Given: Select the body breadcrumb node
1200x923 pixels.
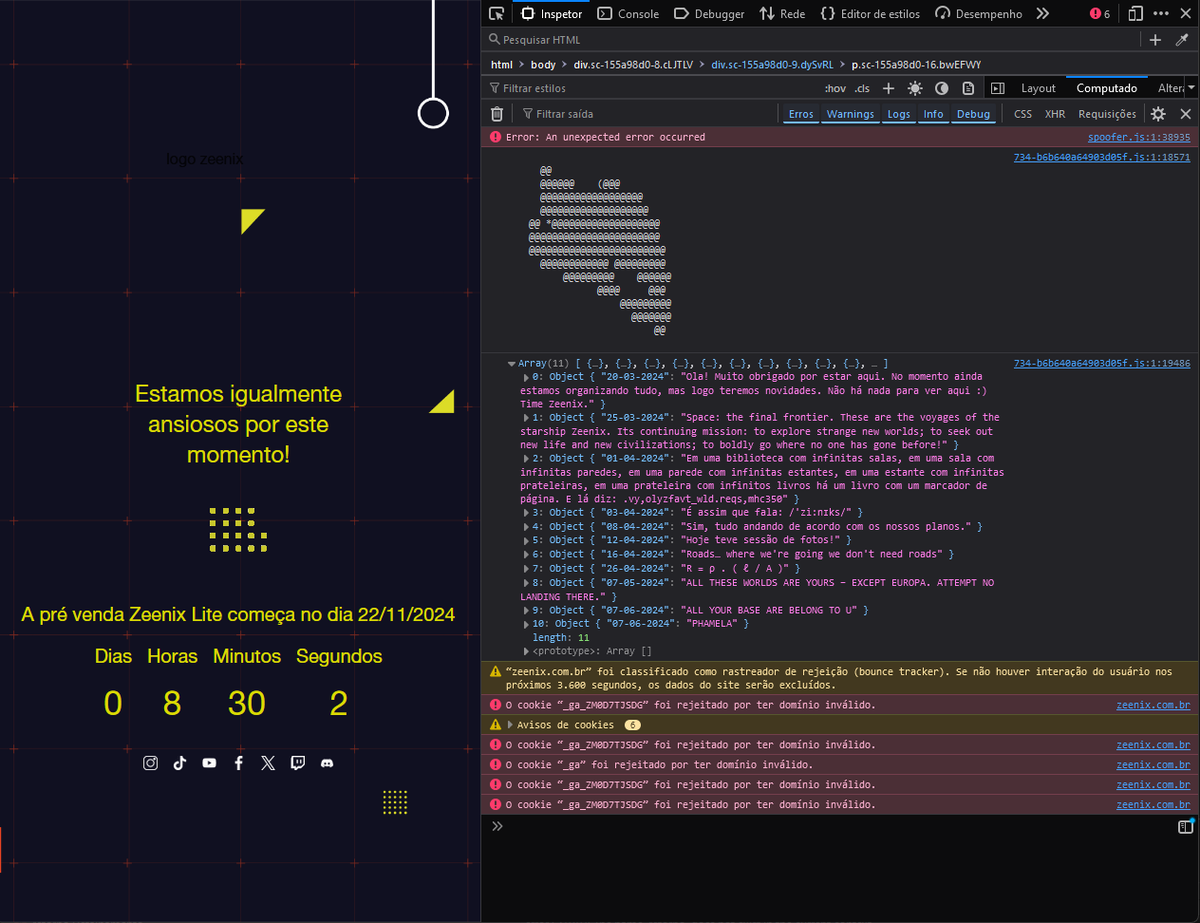Looking at the screenshot, I should point(543,64).
